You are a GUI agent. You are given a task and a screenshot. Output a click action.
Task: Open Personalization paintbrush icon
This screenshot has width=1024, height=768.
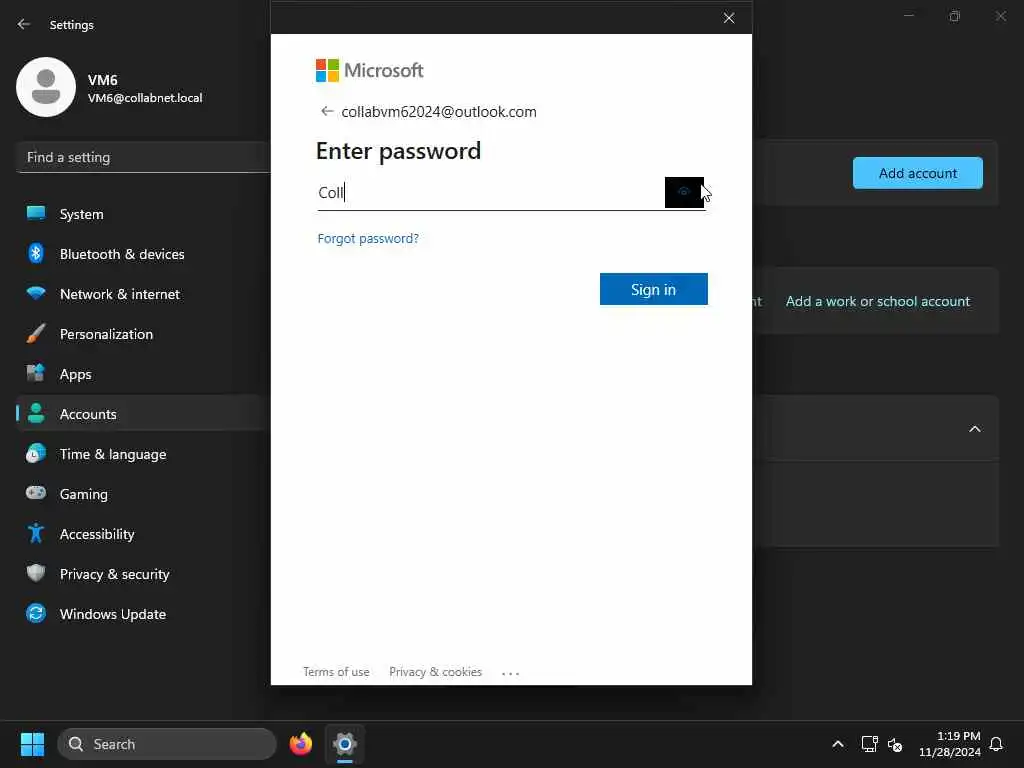tap(36, 333)
